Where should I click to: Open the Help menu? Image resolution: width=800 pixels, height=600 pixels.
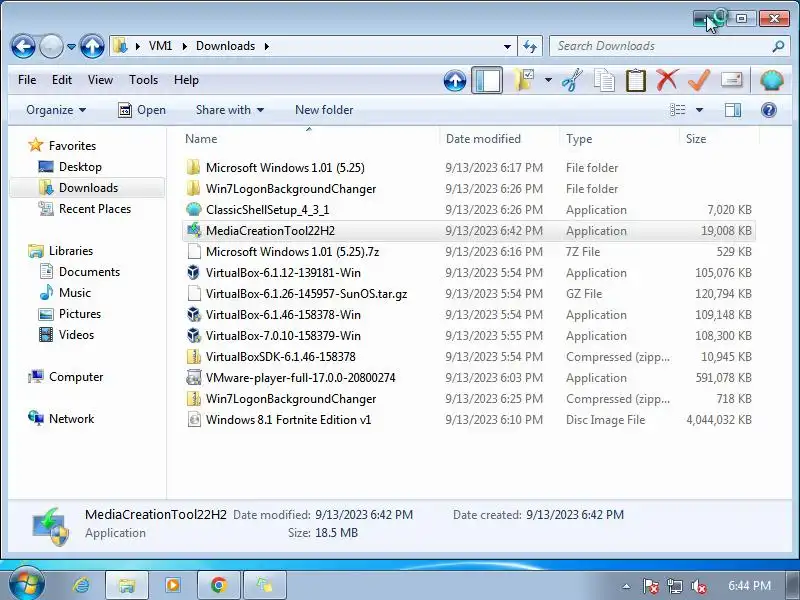(186, 80)
